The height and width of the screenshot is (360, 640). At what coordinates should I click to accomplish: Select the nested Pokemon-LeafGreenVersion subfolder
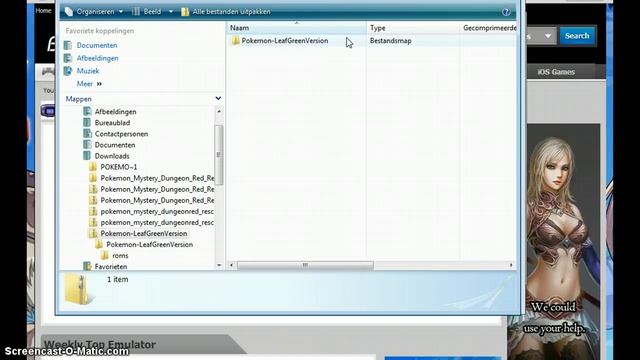click(x=149, y=244)
